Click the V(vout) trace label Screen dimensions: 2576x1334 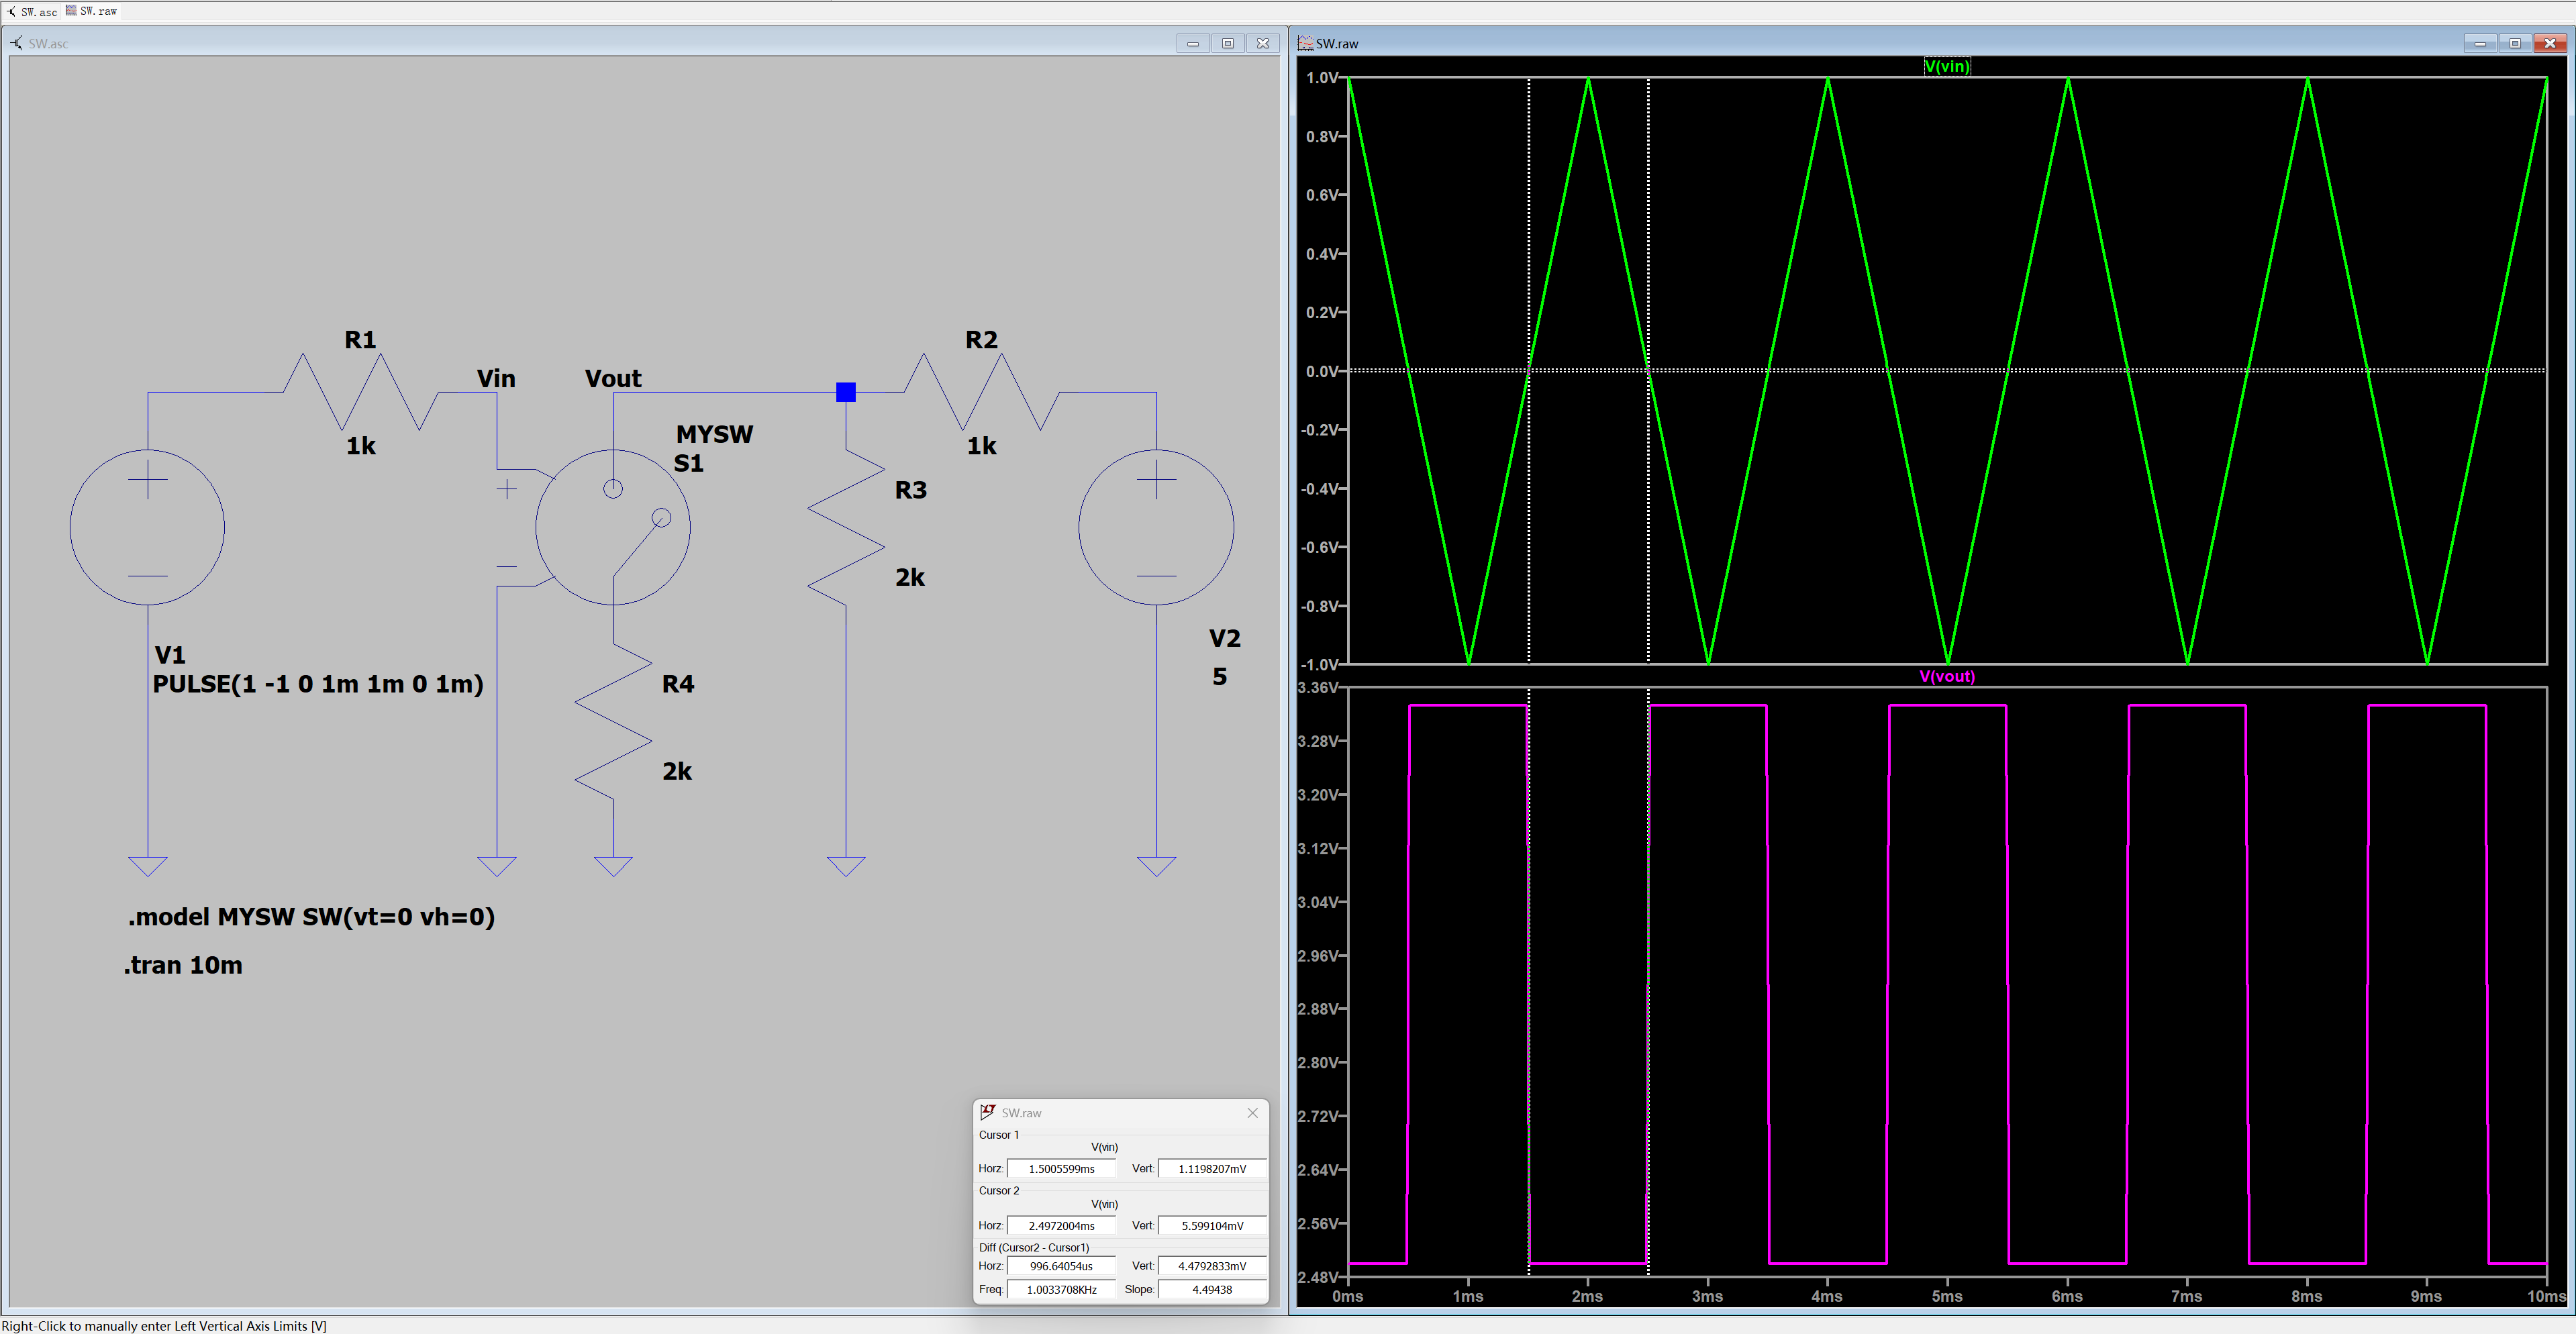pos(1946,676)
